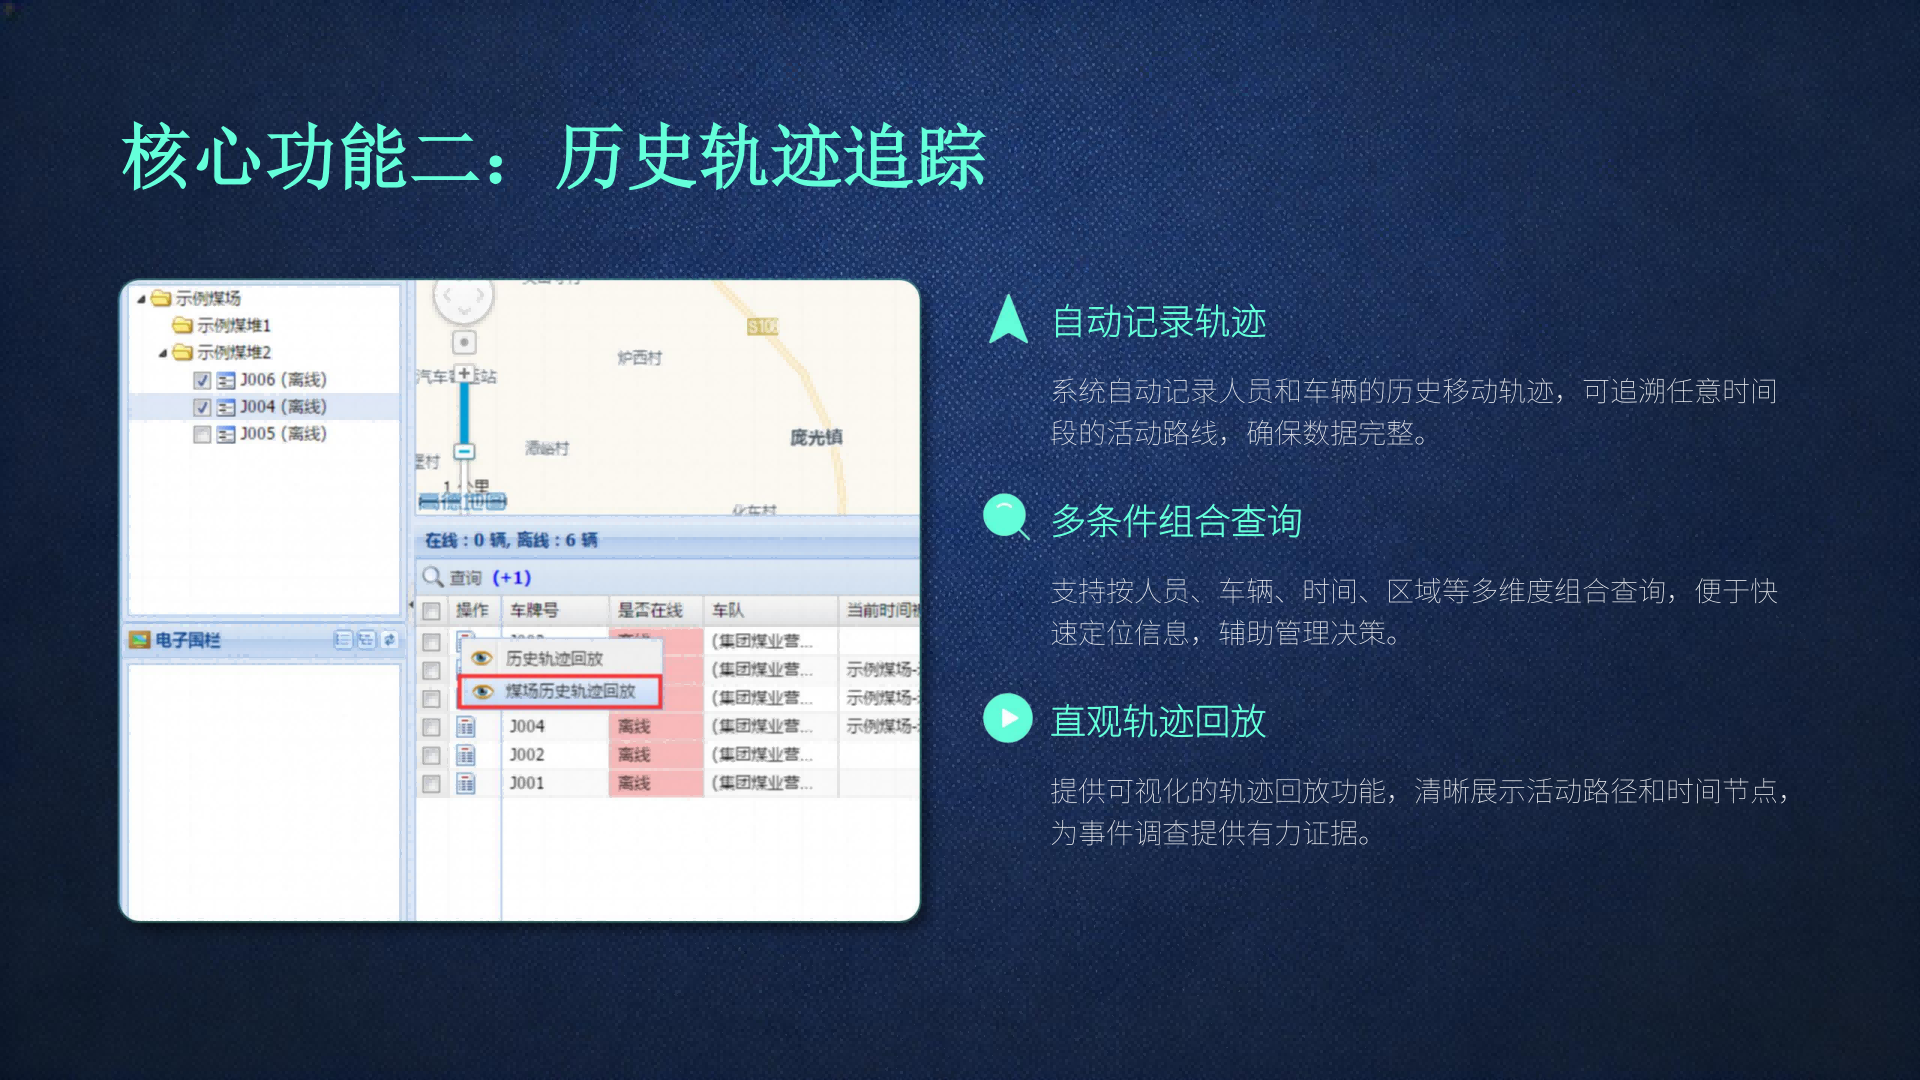
Task: Click the refresh icon in 电子围栏 panel header
Action: point(389,639)
